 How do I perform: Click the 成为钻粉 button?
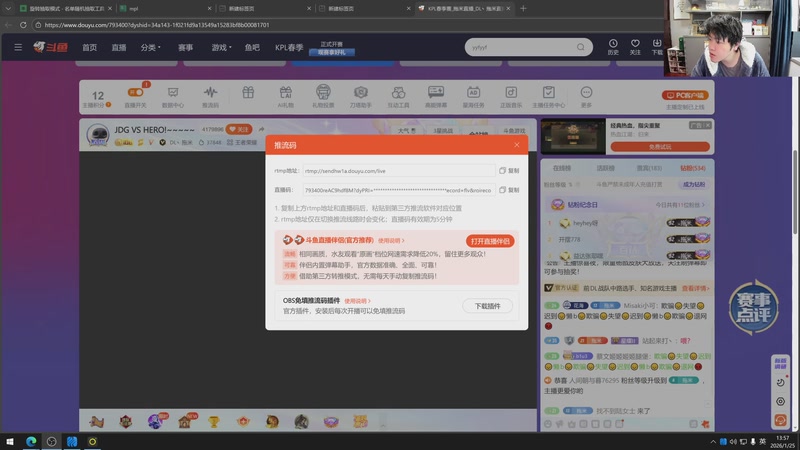(x=694, y=185)
